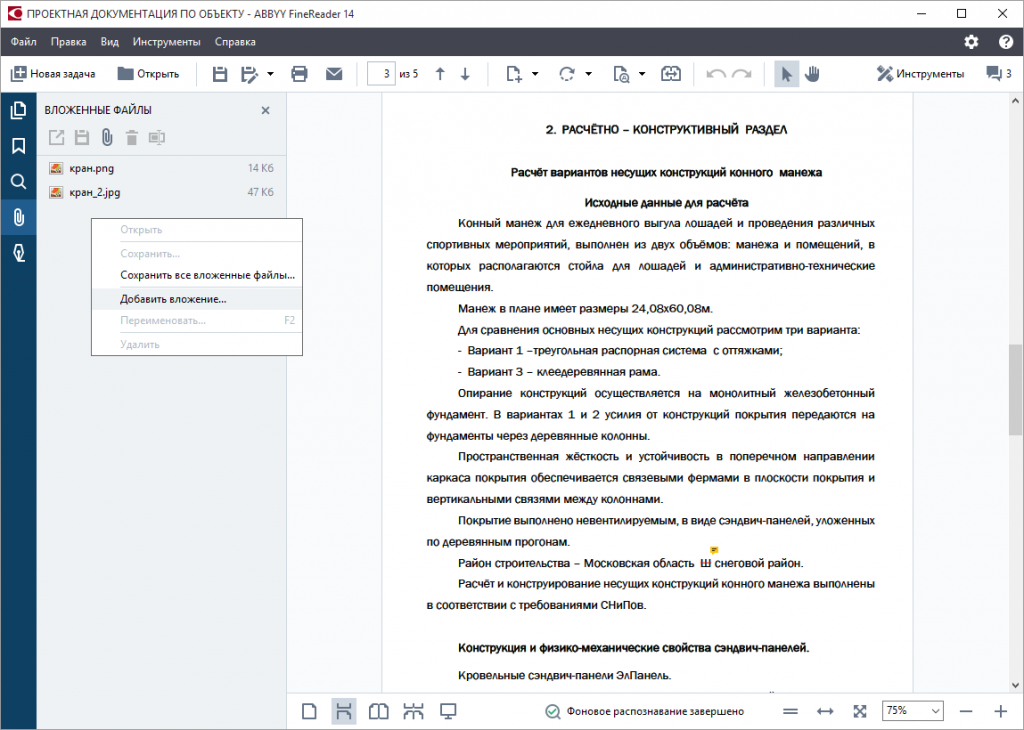Select the pointer arrow tool
The height and width of the screenshot is (730, 1024).
click(x=786, y=74)
